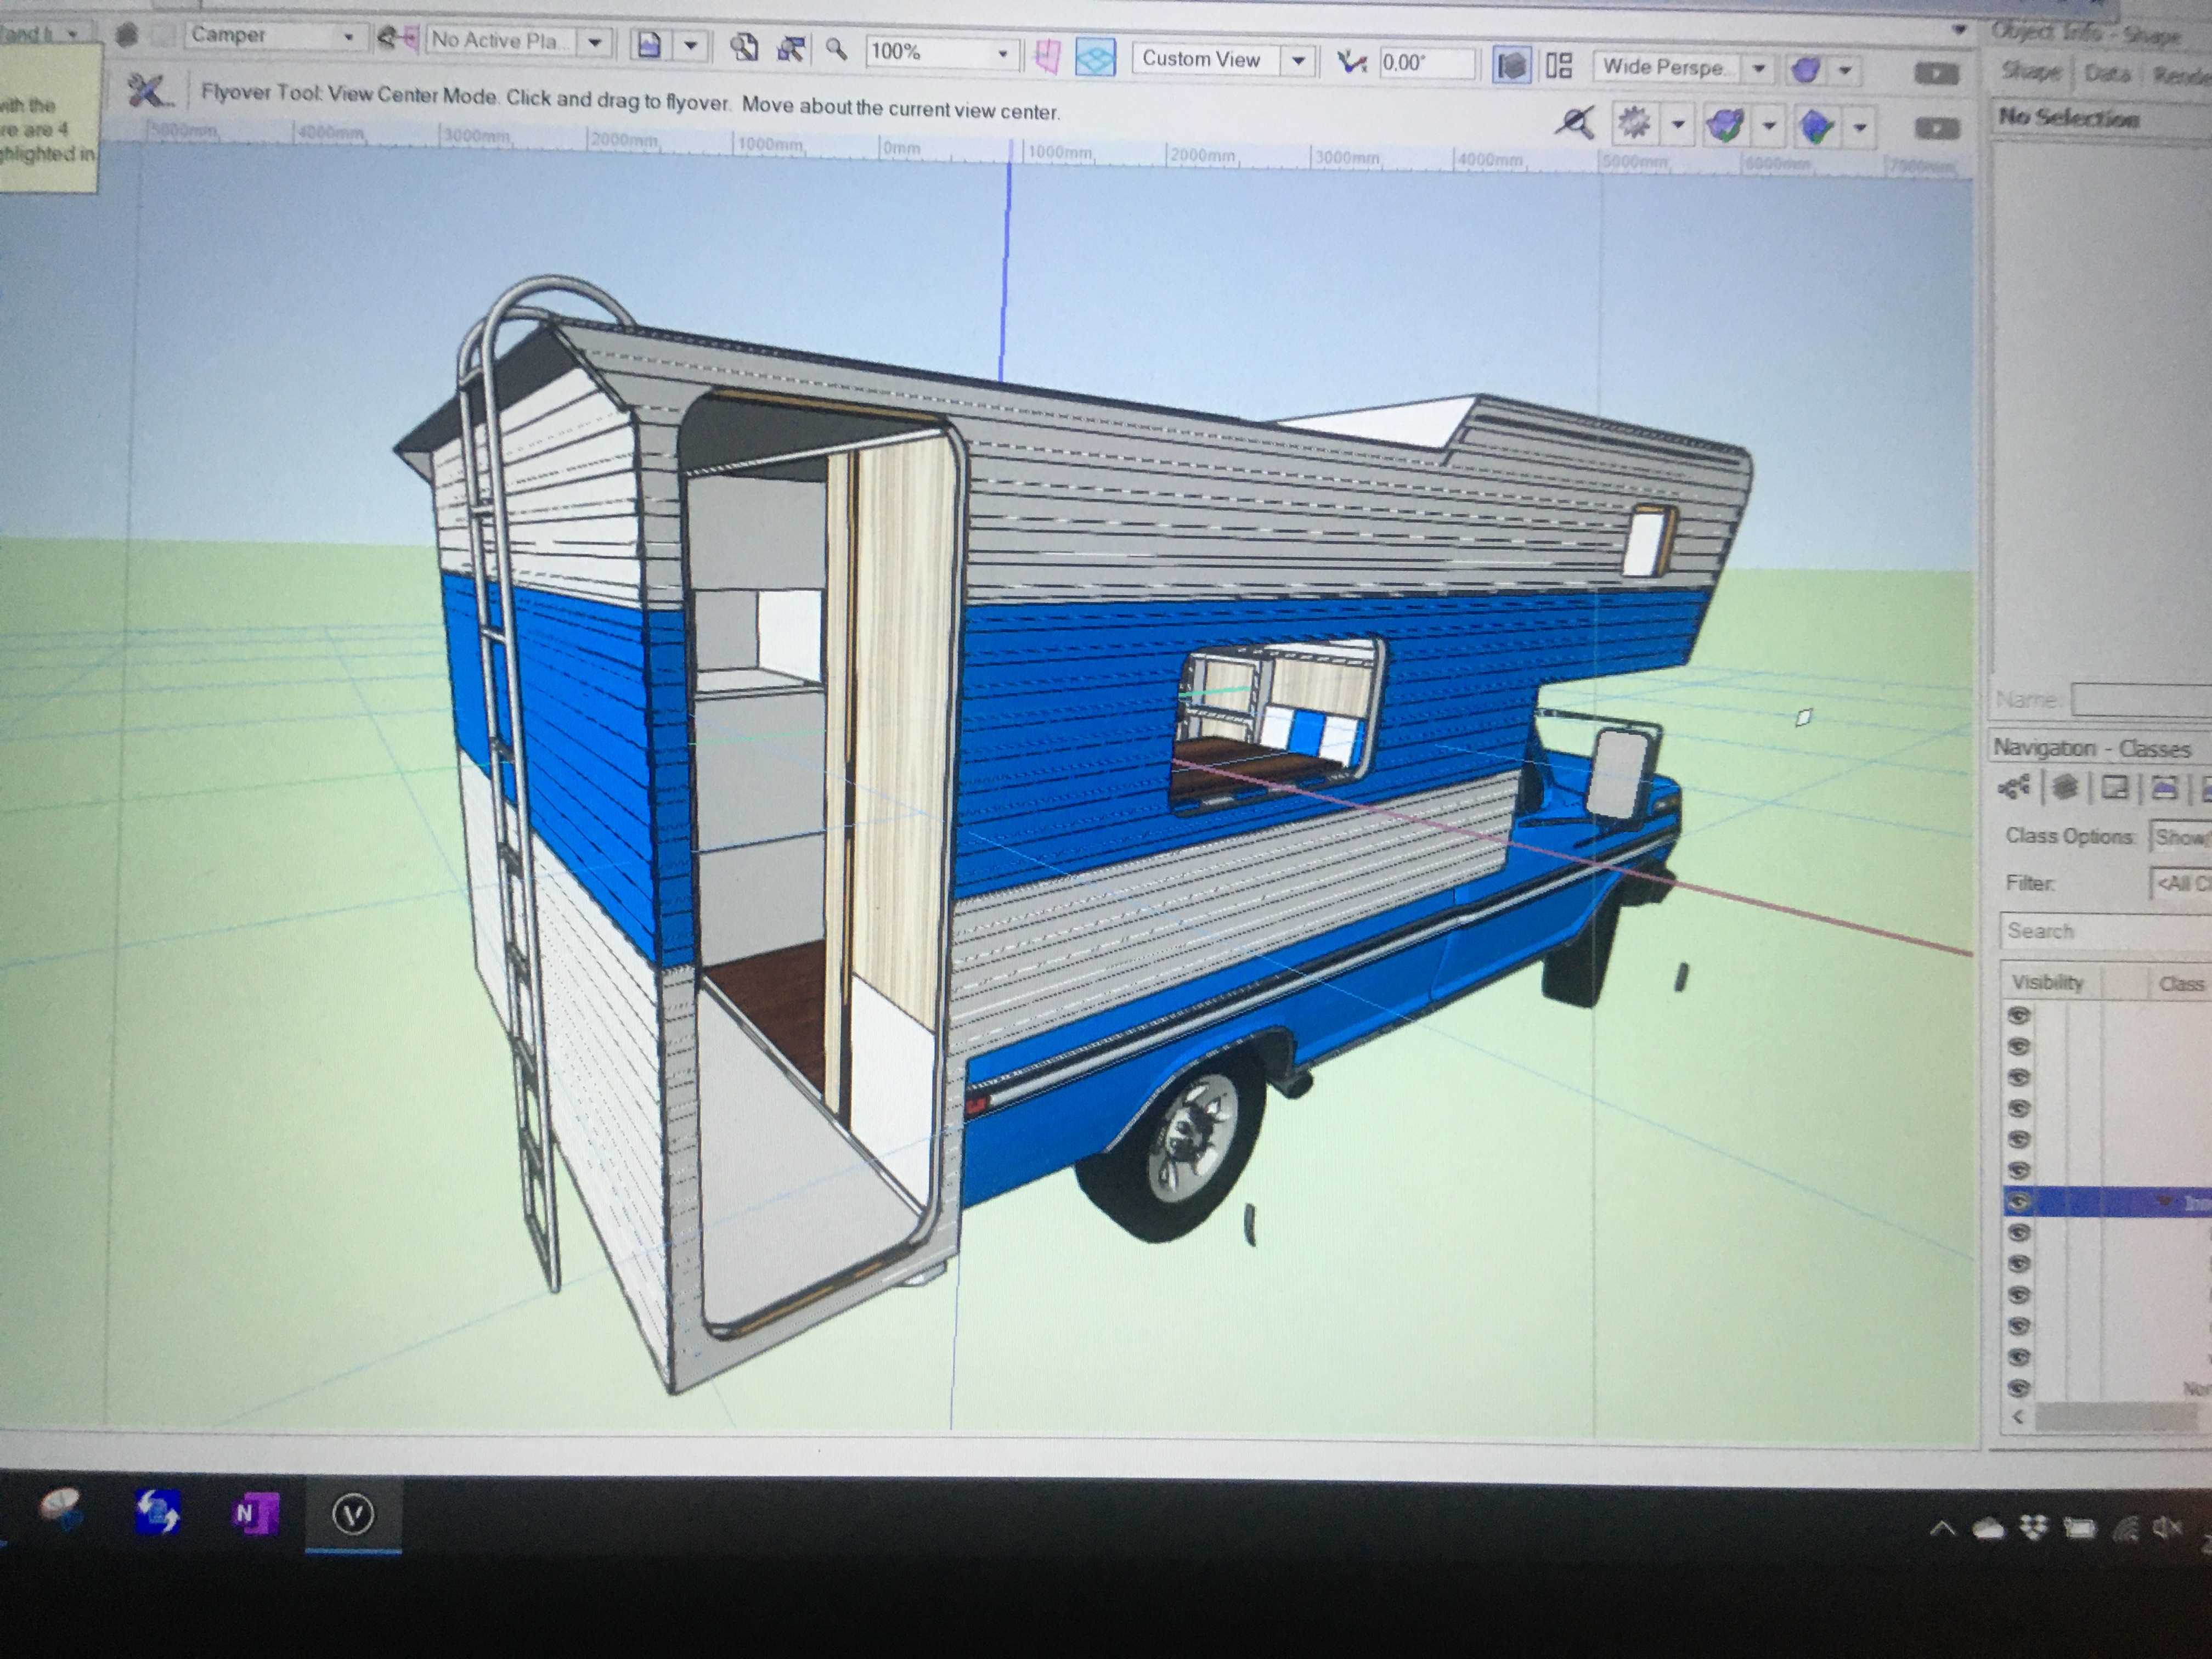Toggle visibility eye of the first class row

2019,1015
